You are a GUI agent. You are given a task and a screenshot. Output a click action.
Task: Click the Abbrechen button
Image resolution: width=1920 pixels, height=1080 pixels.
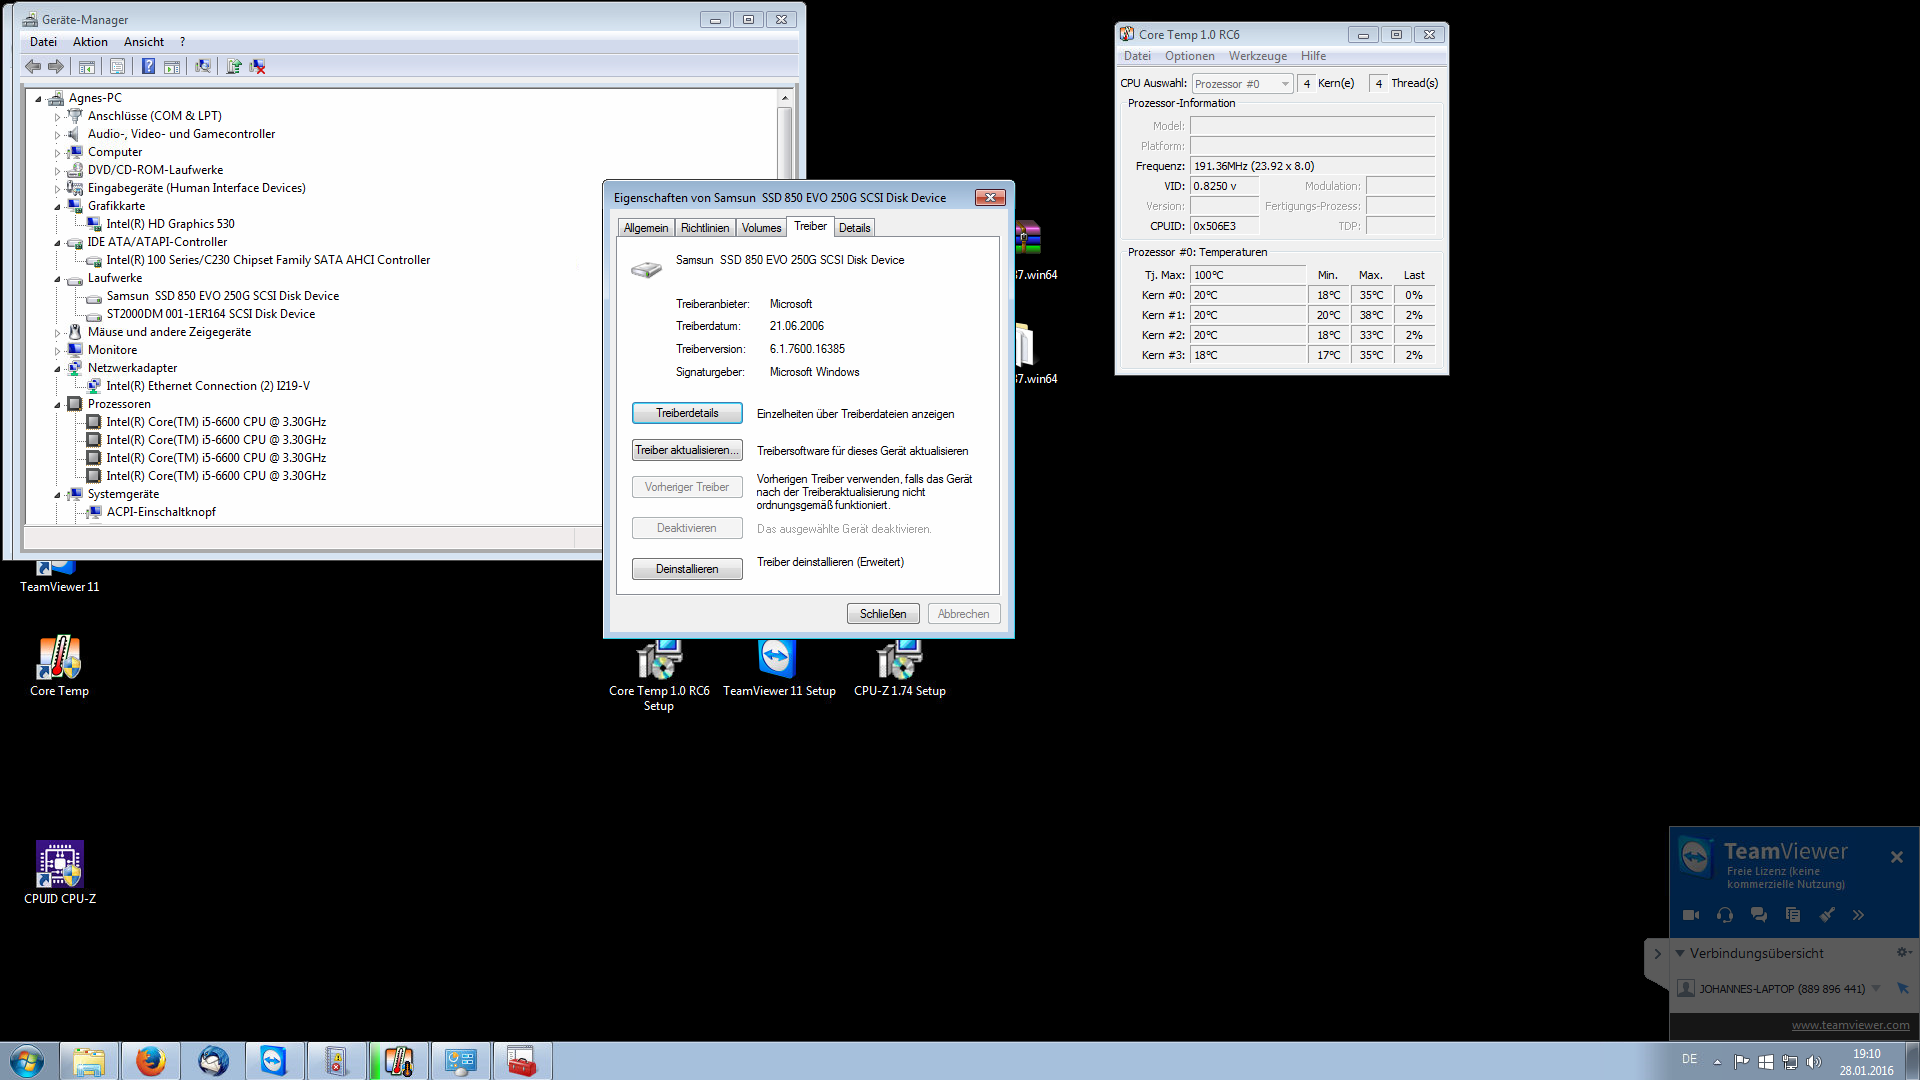pyautogui.click(x=964, y=614)
